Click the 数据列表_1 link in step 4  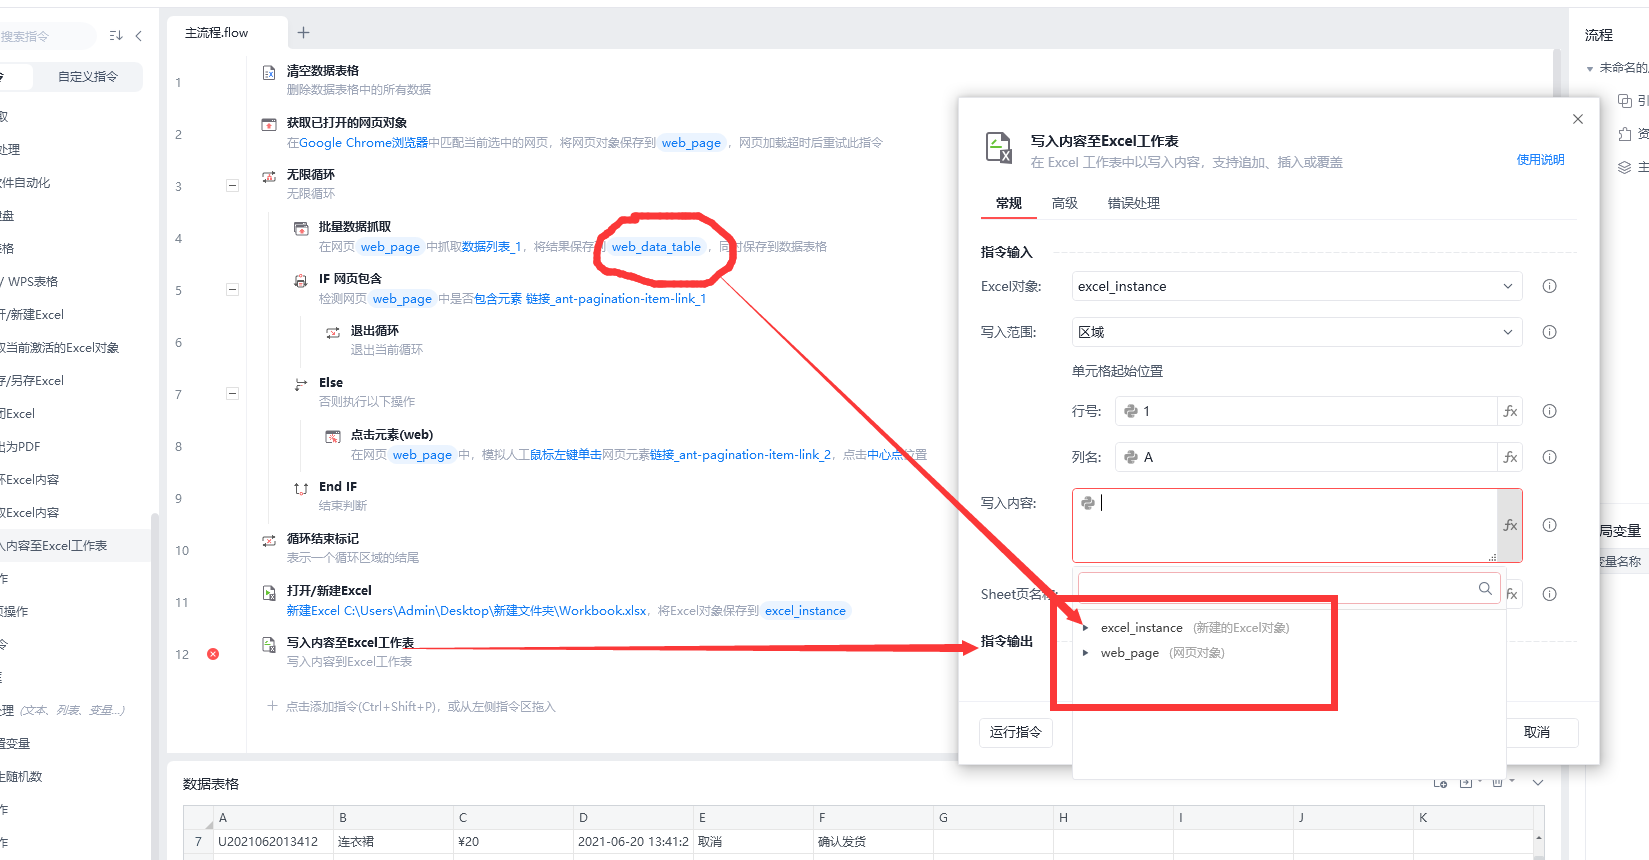pyautogui.click(x=492, y=247)
